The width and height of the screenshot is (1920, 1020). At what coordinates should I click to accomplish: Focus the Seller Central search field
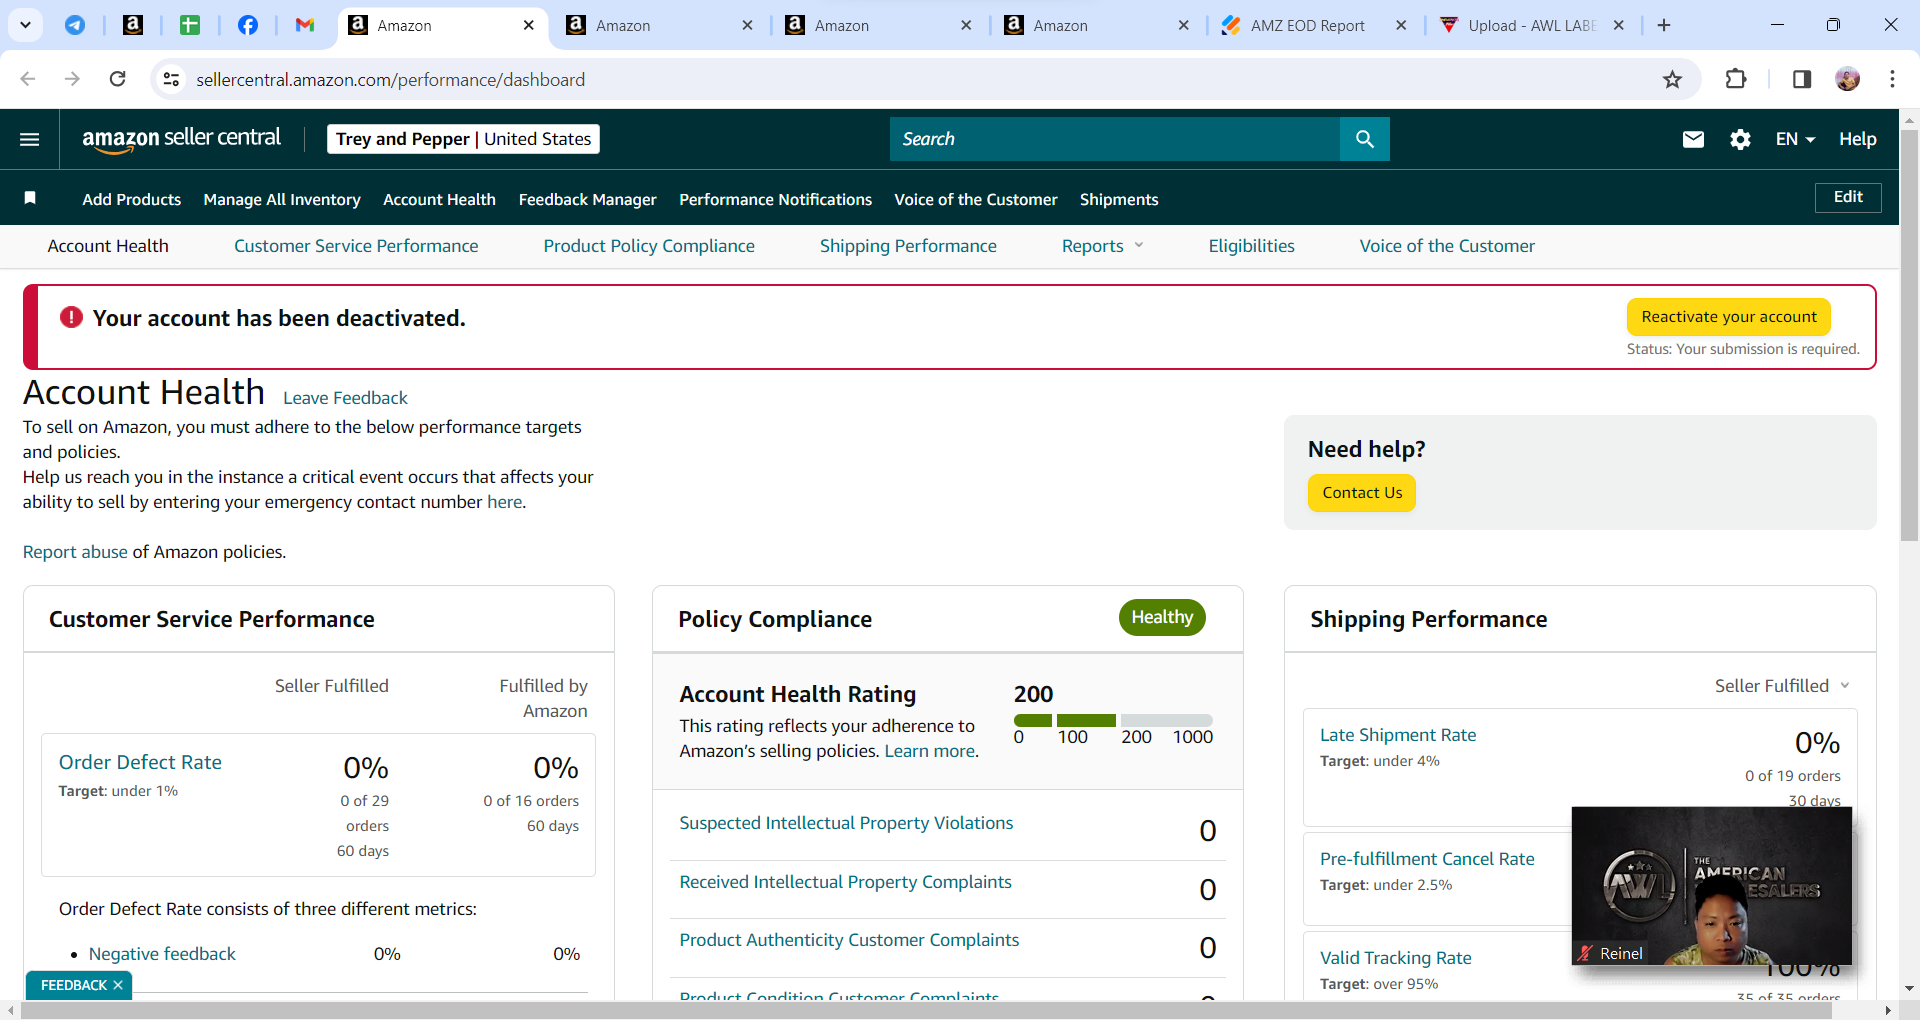[x=1115, y=139]
